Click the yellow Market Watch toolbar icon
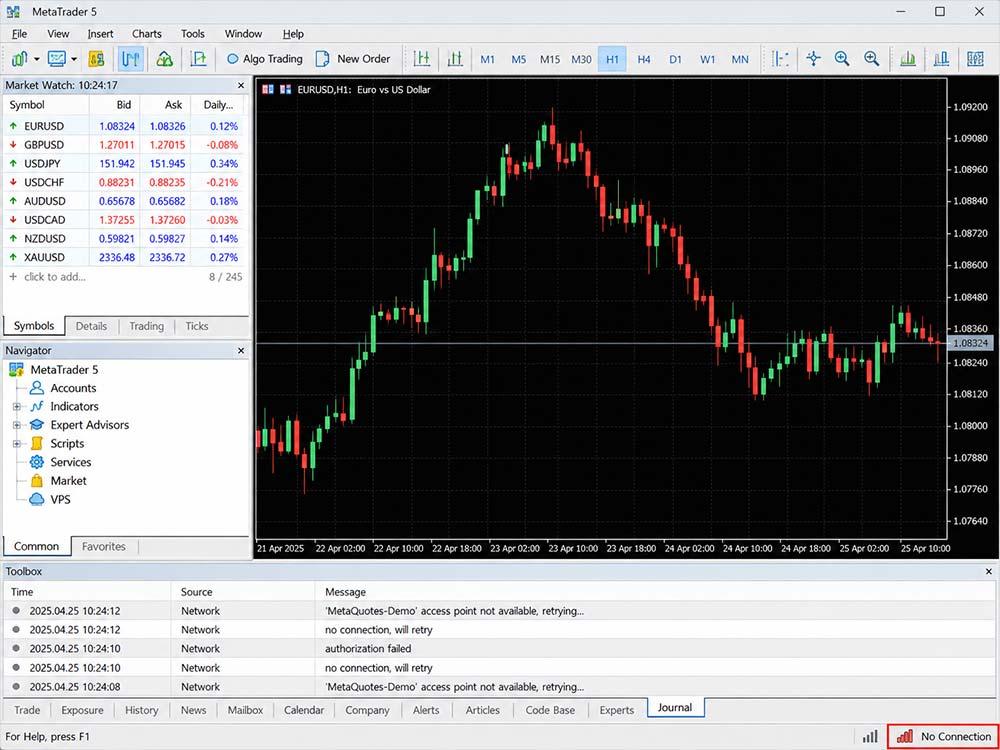Viewport: 1000px width, 750px height. point(96,59)
